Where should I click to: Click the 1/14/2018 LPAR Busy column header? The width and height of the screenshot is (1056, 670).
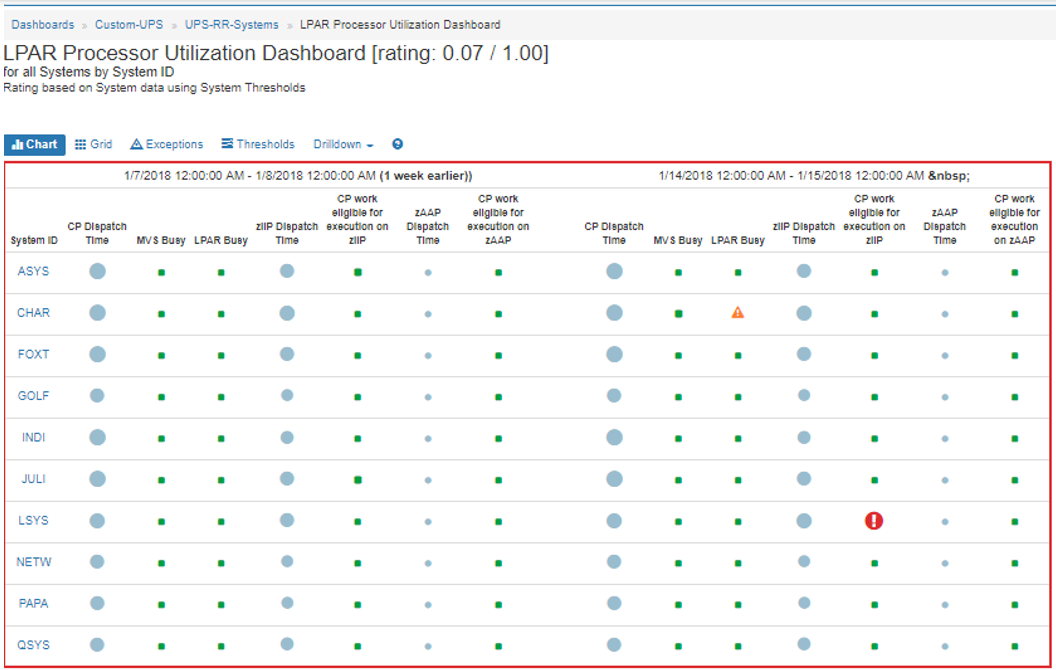(738, 240)
